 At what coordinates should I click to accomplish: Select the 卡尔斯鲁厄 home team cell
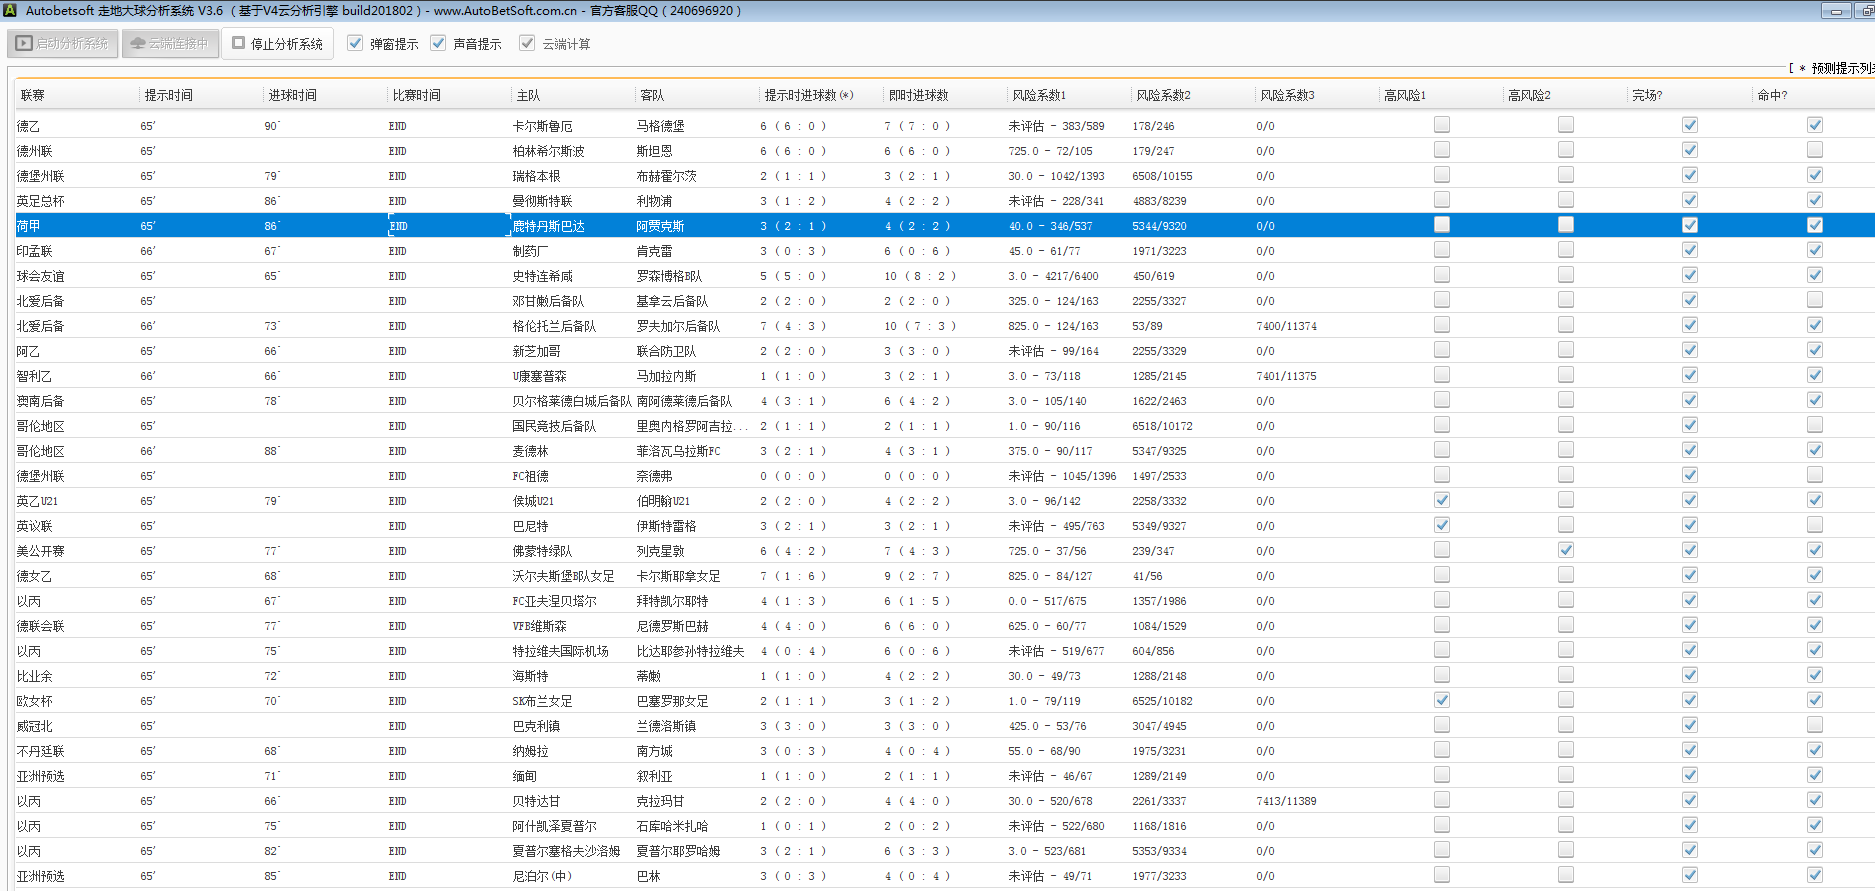pos(542,126)
